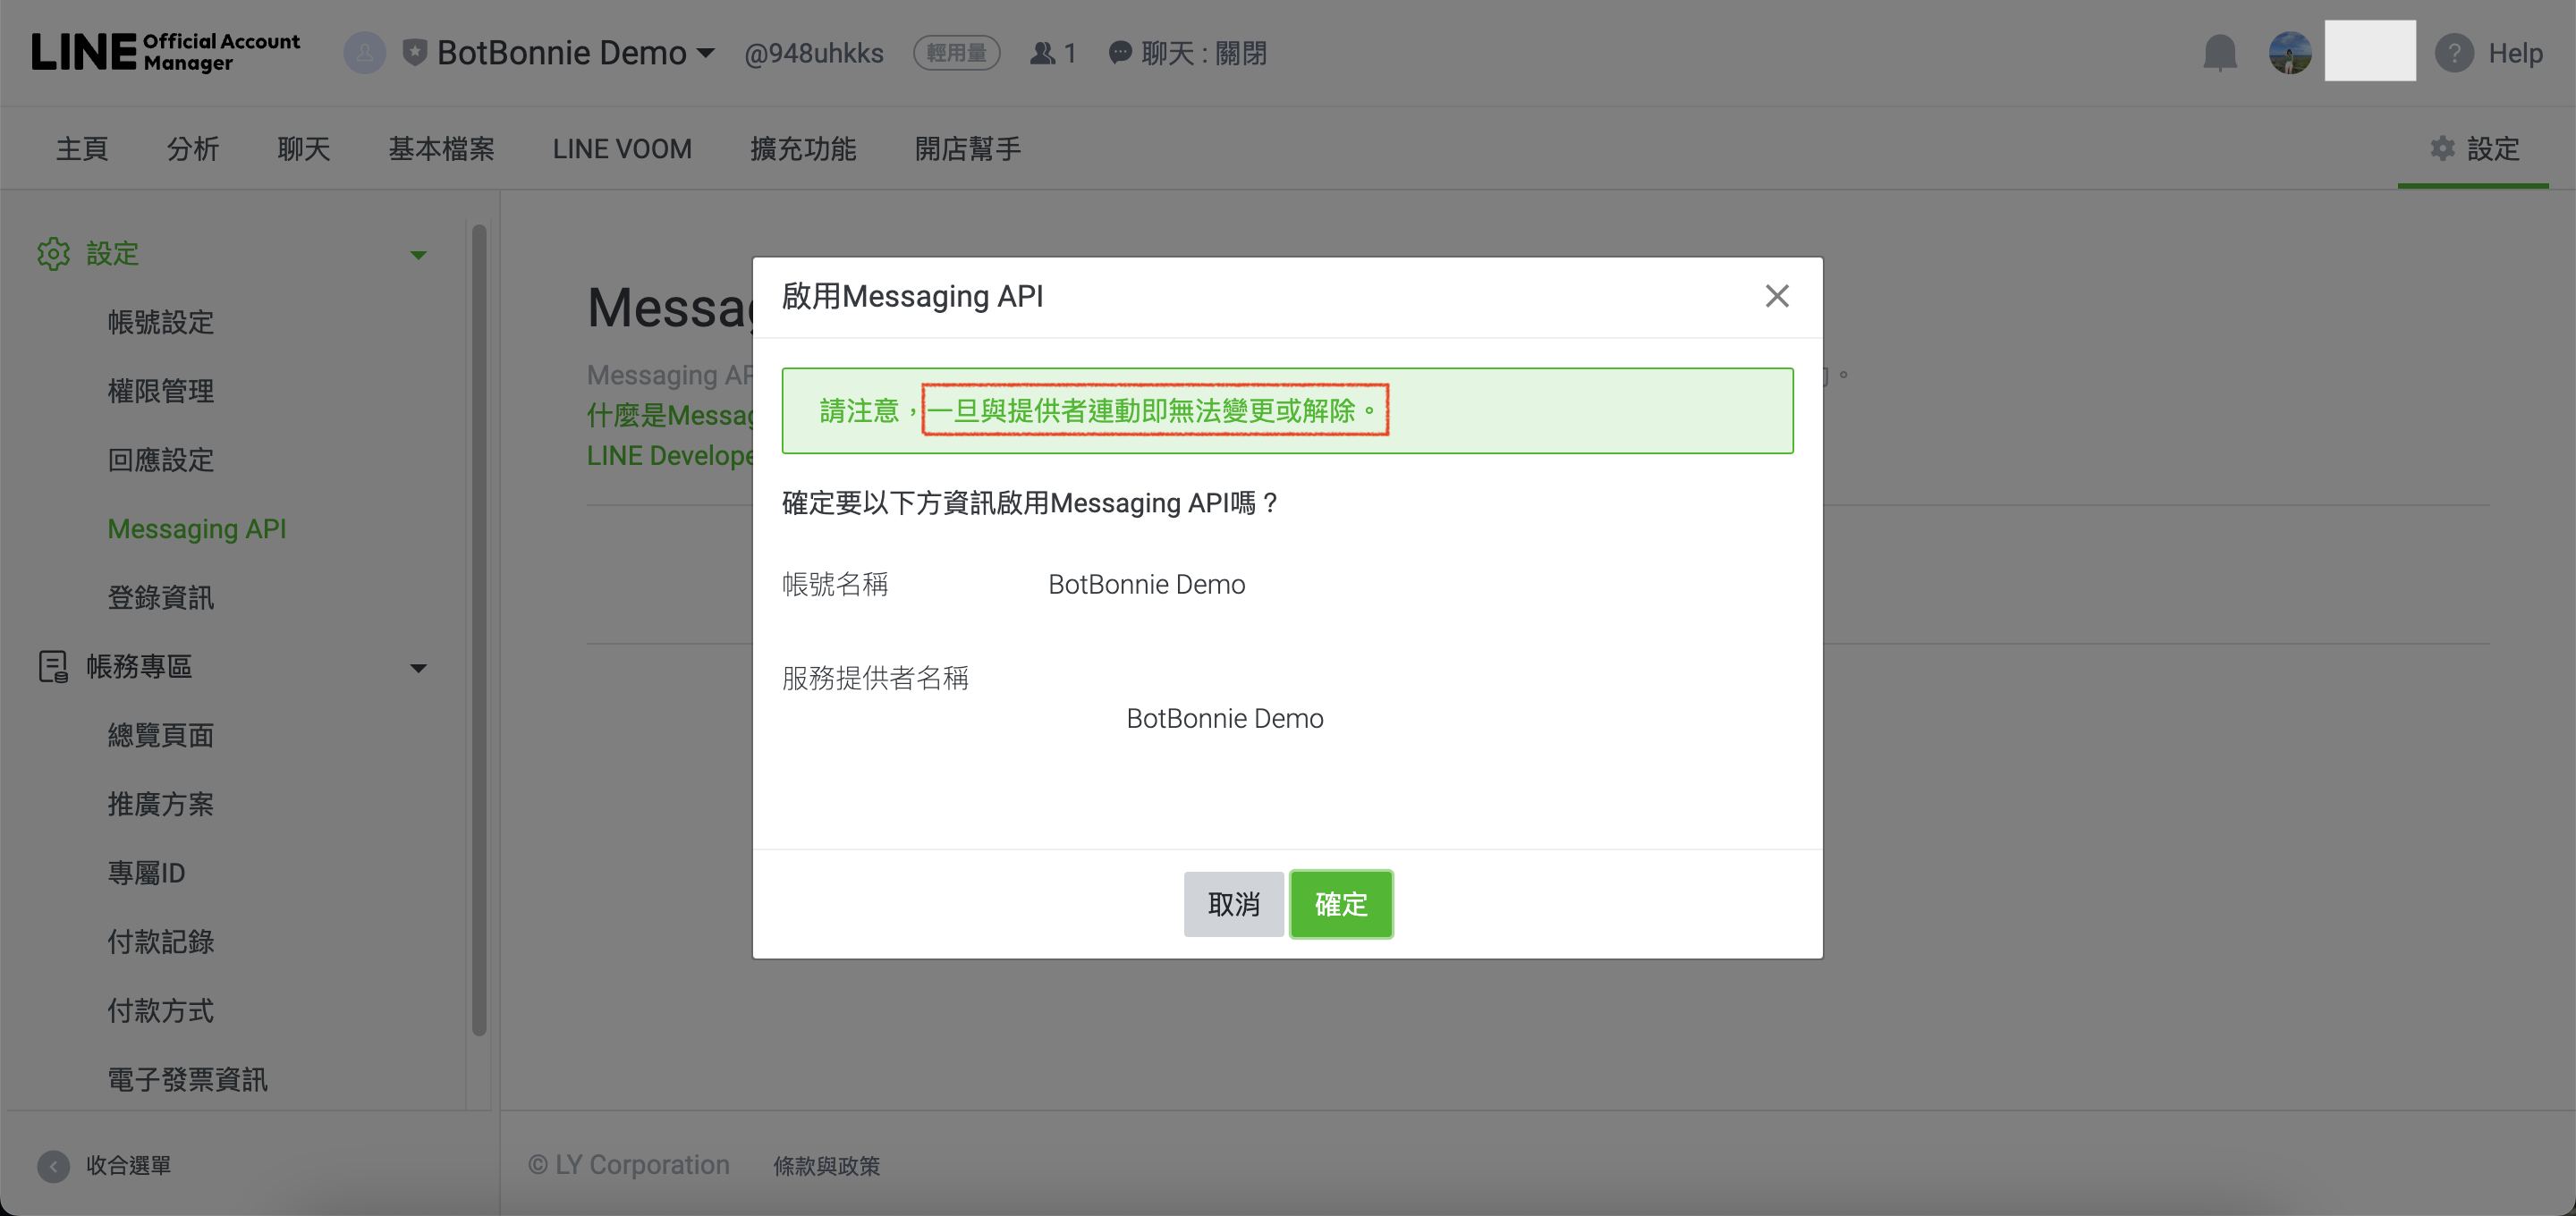Click the chat status bubble icon

[1120, 52]
